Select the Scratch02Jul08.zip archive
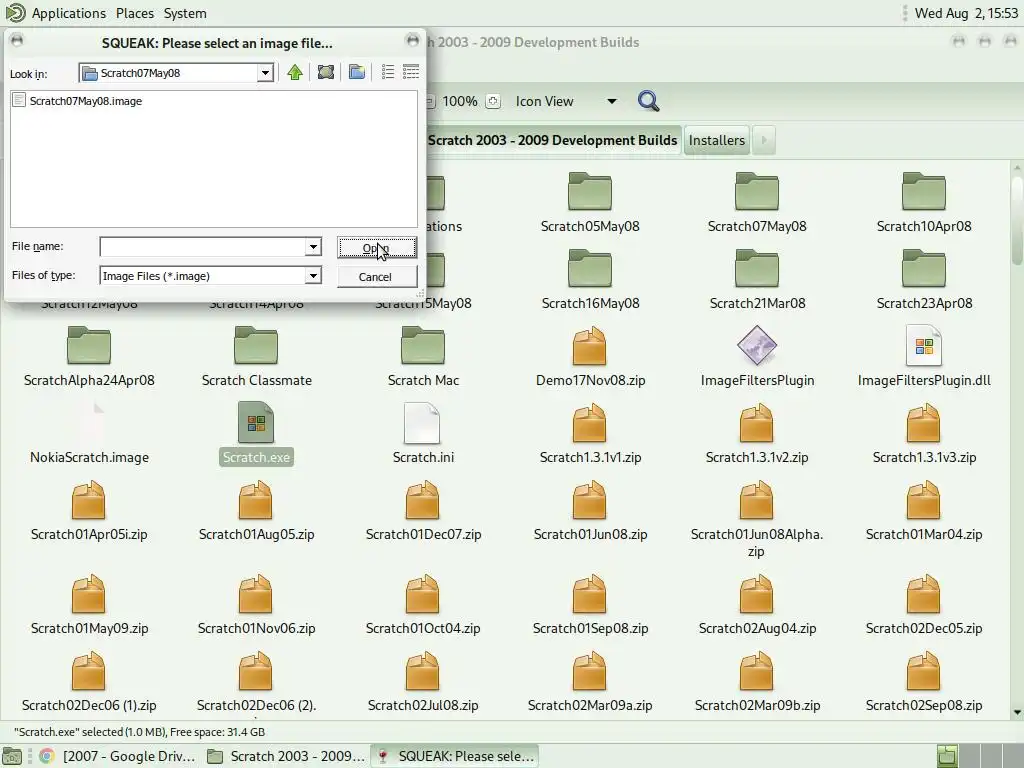 click(x=423, y=682)
